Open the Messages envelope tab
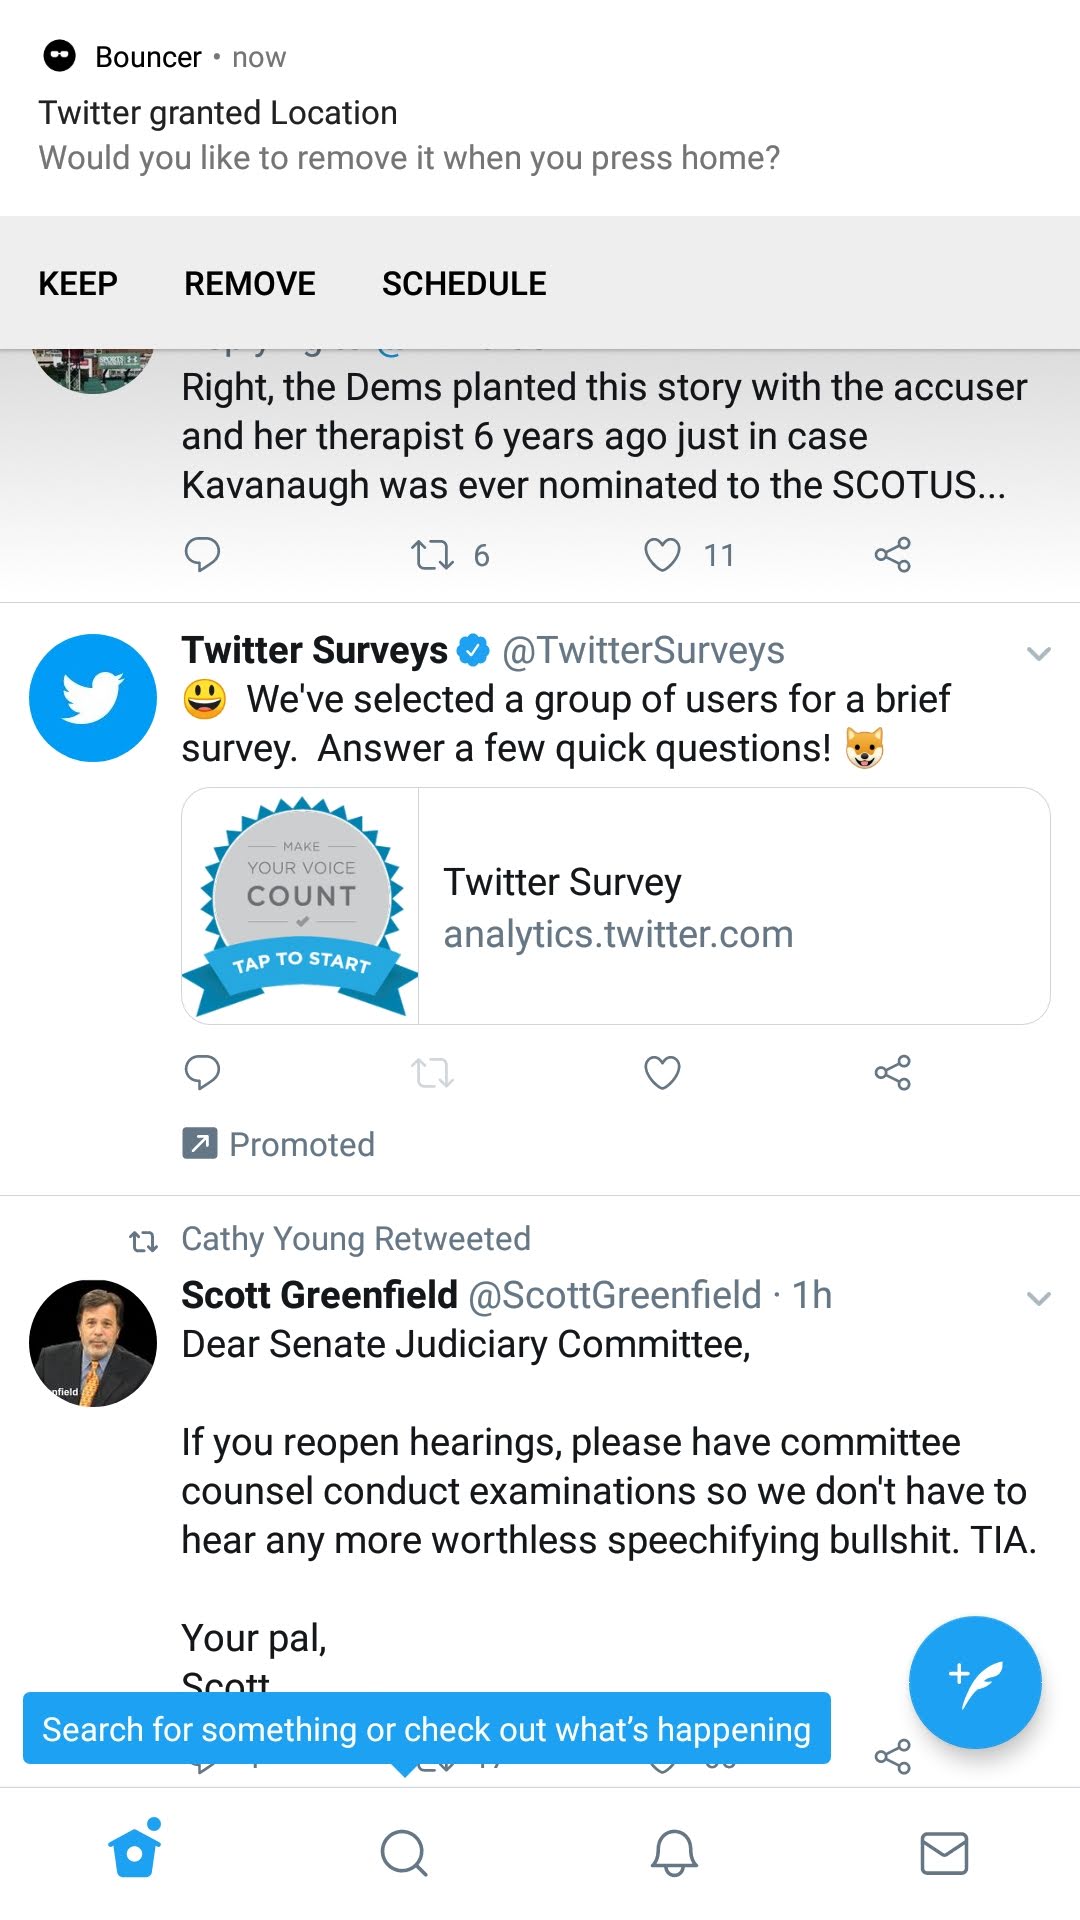The image size is (1080, 1920). coord(943,1853)
